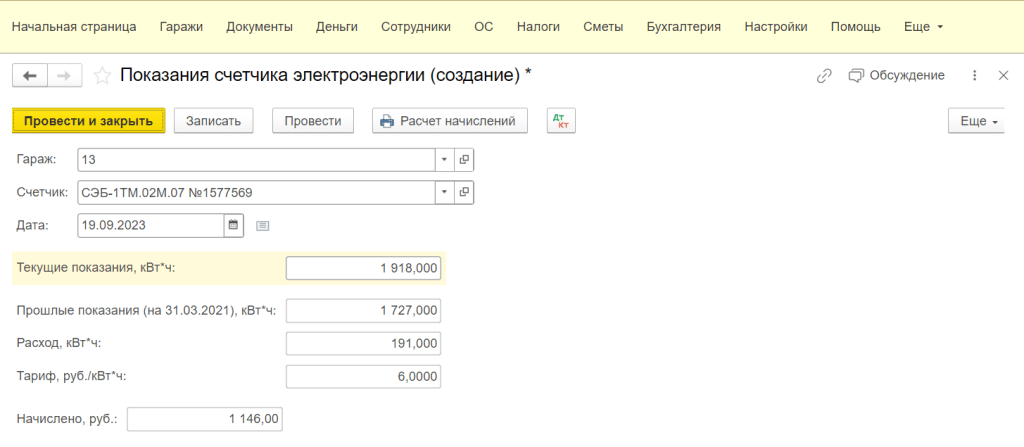Open the three-dot options menu
Image resolution: width=1024 pixels, height=447 pixels.
[x=975, y=75]
